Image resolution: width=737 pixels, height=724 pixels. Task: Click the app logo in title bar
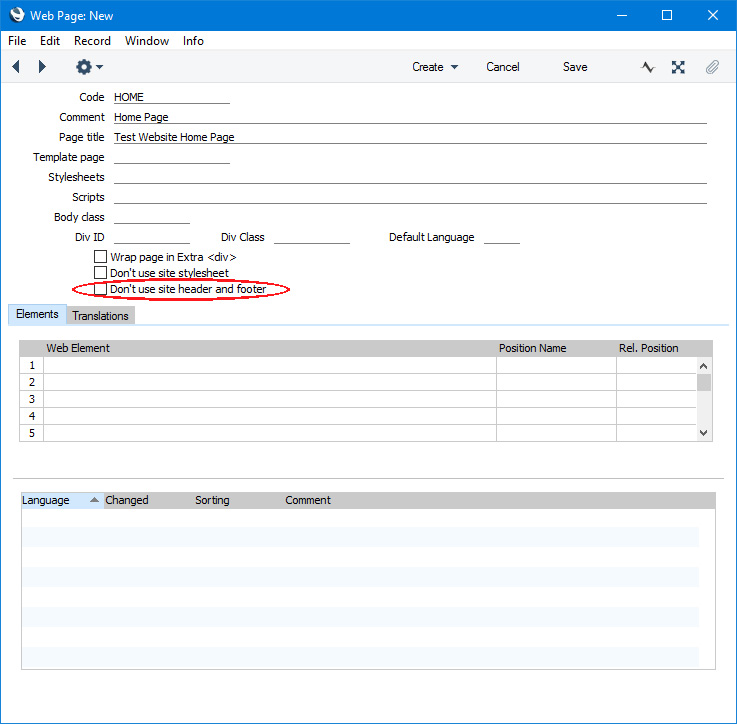tap(17, 15)
